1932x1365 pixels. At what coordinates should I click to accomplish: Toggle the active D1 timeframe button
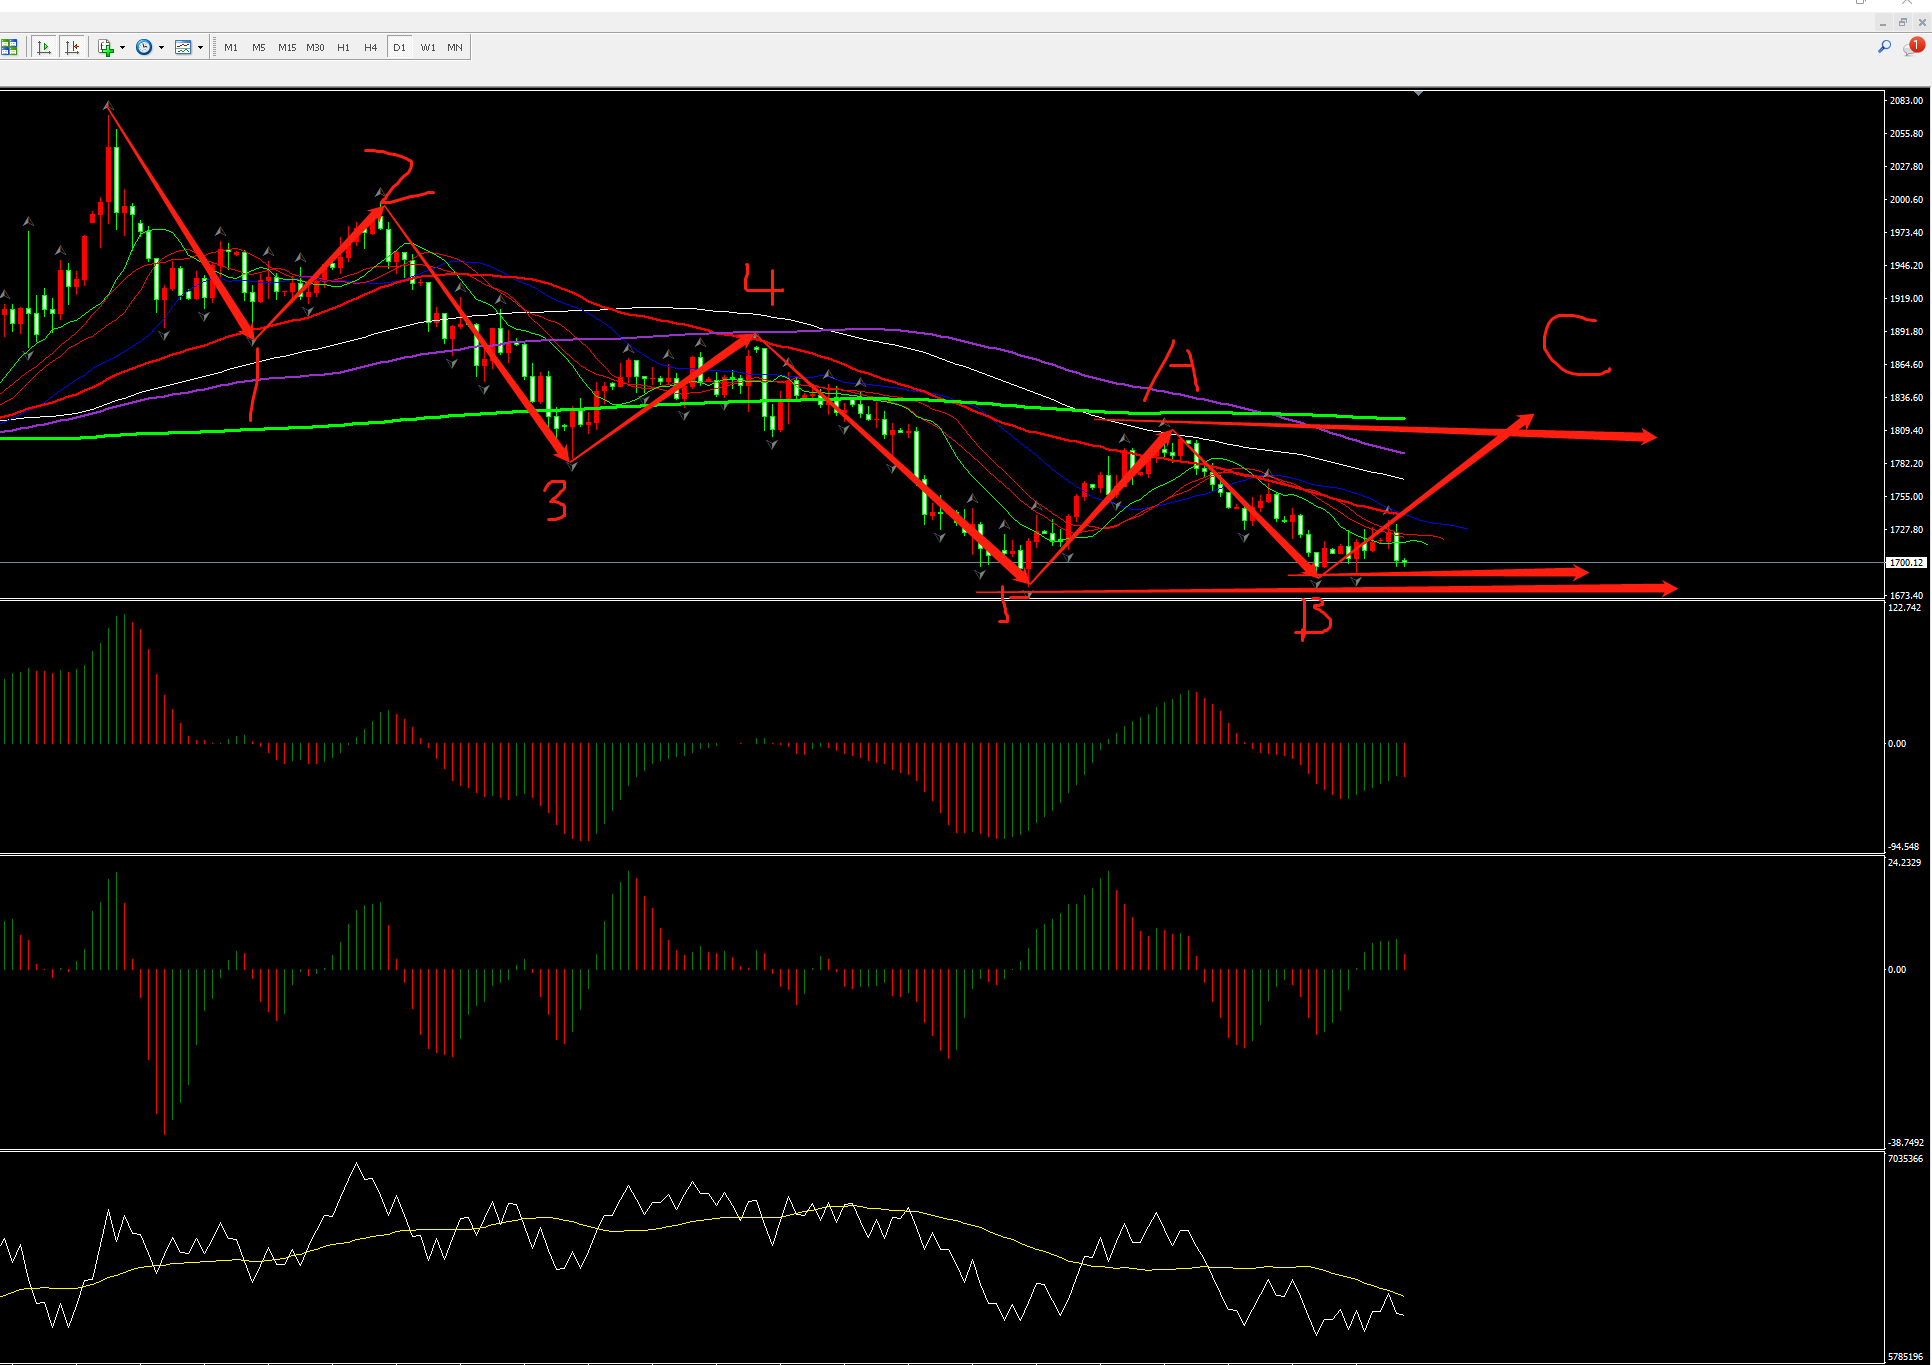399,47
